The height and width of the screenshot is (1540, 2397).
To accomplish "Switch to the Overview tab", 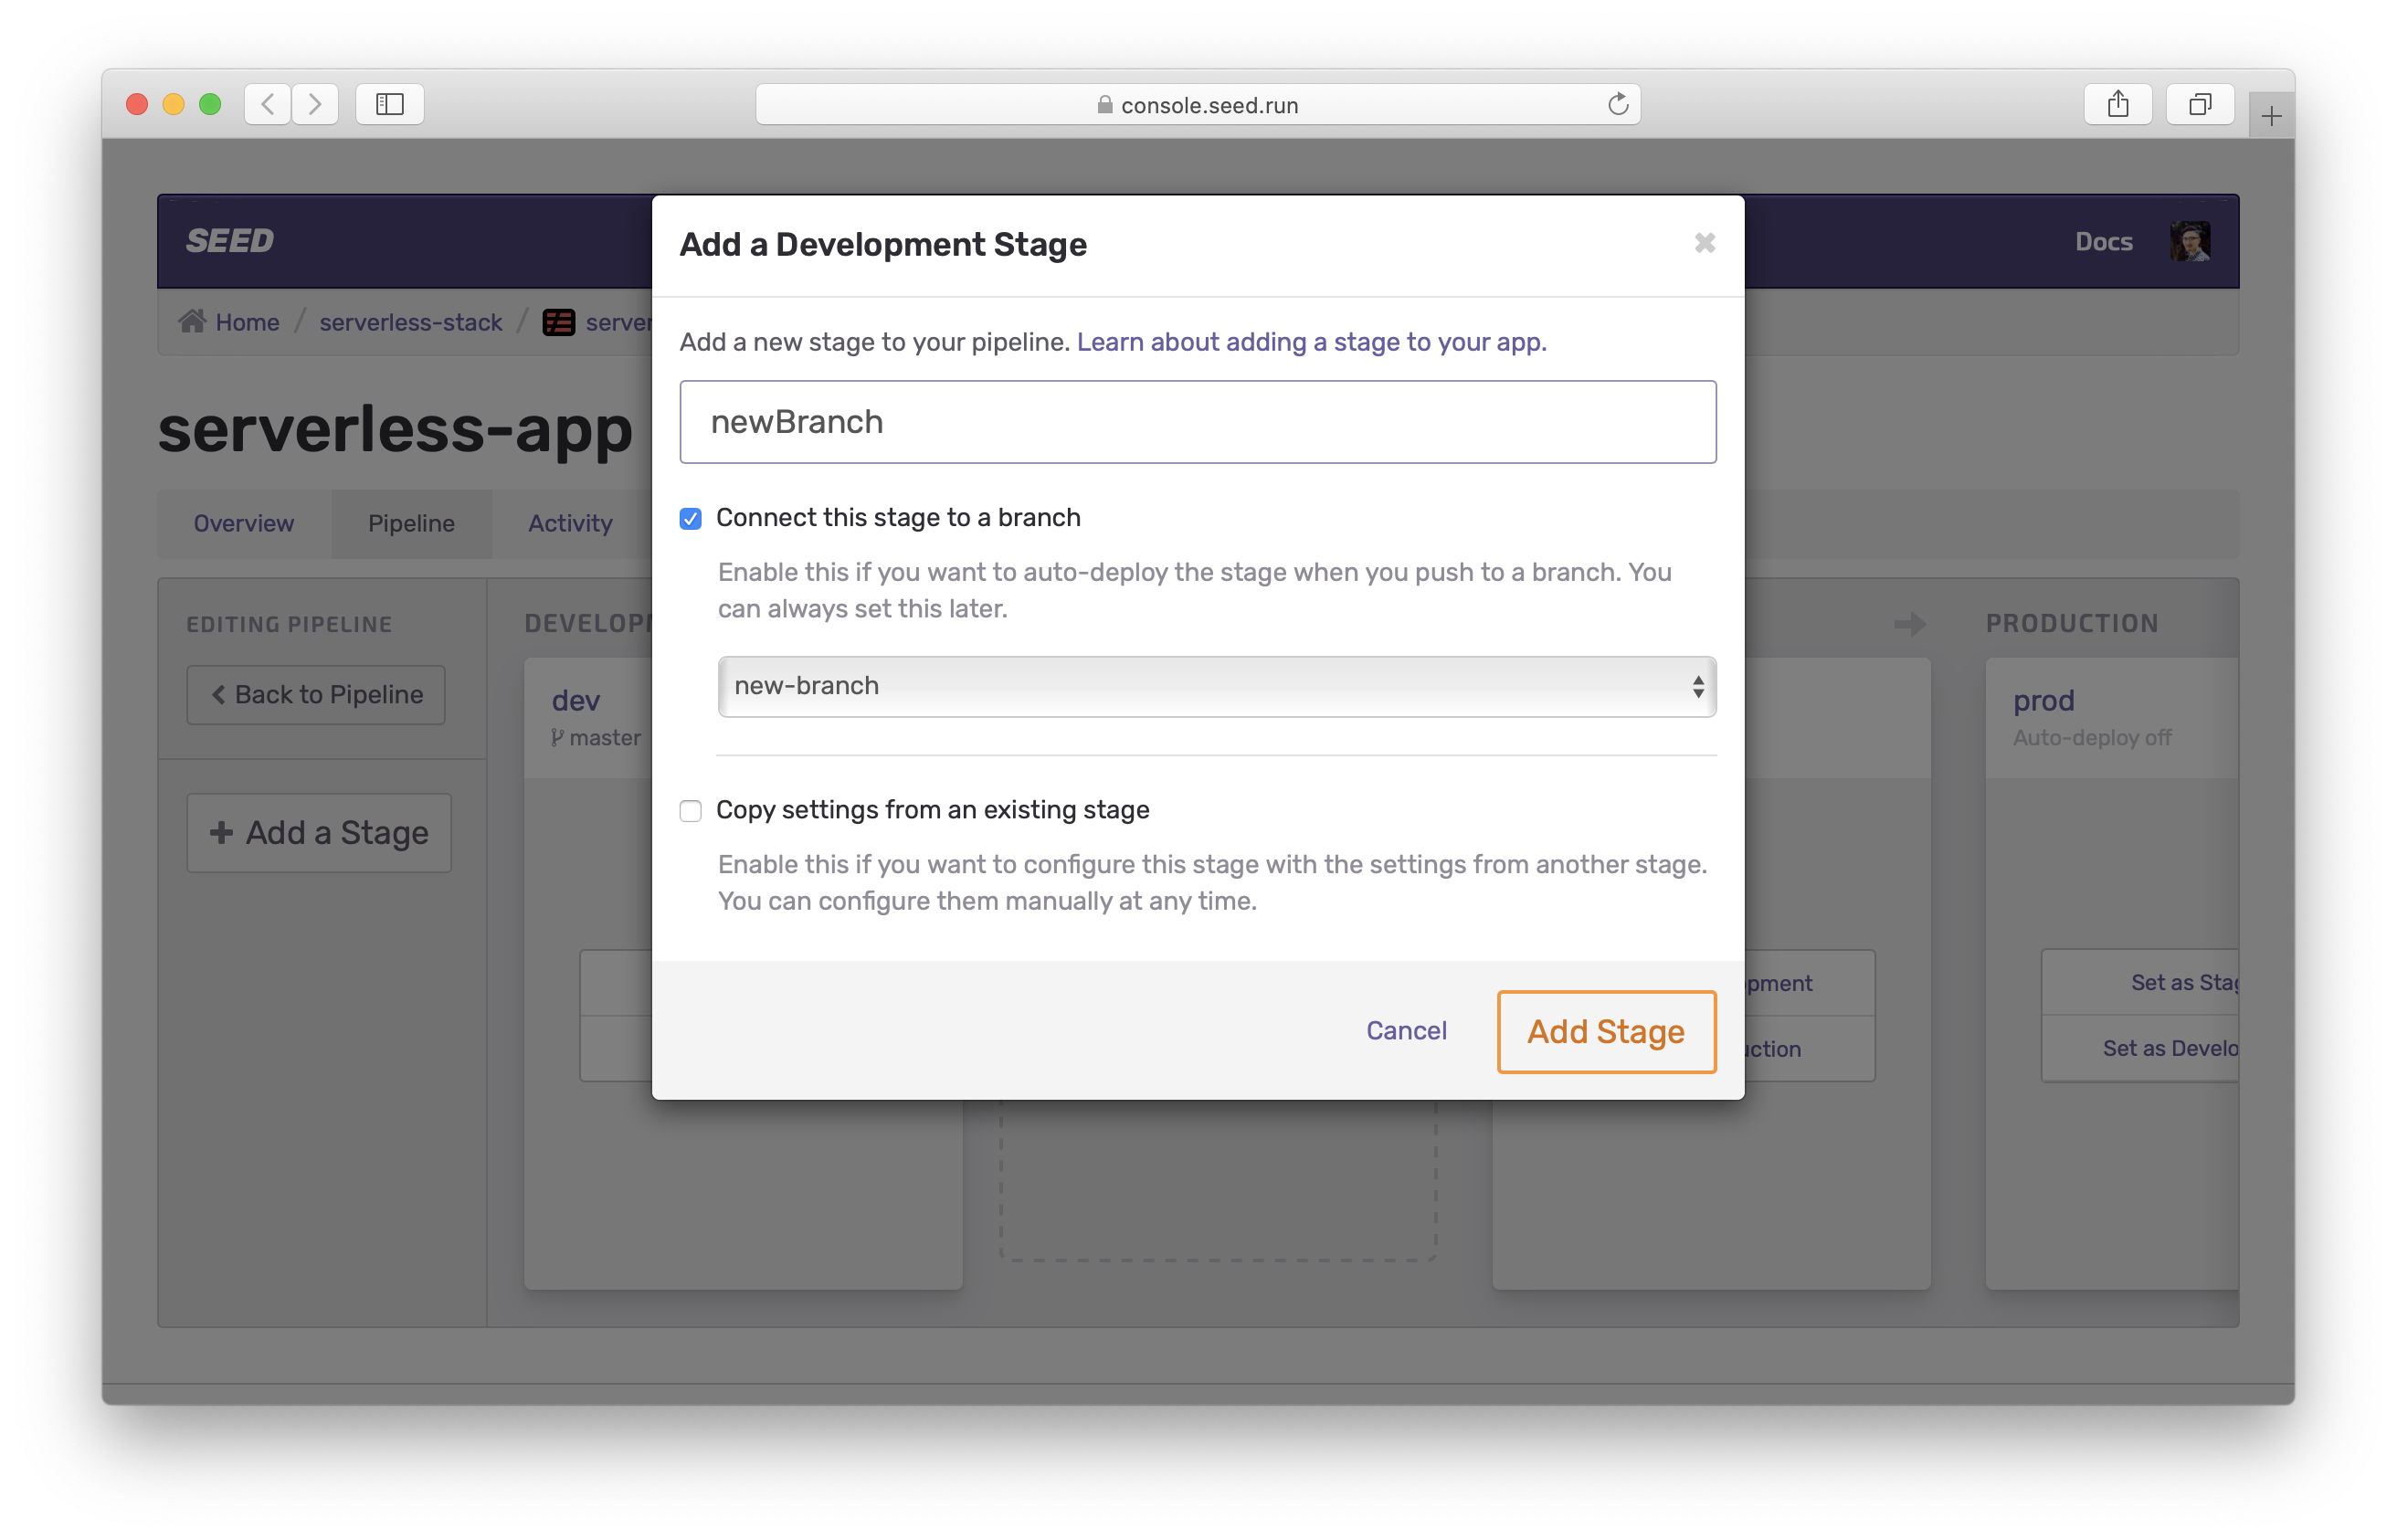I will click(243, 523).
